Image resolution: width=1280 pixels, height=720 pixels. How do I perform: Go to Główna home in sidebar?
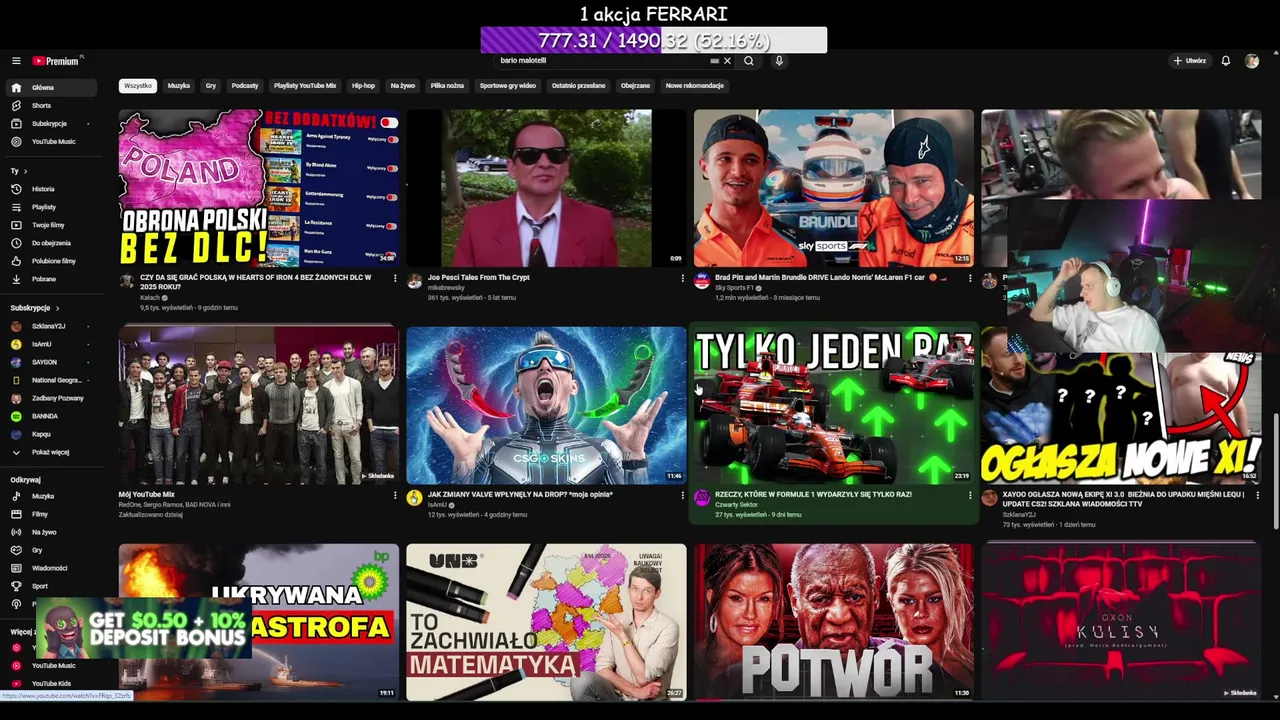coord(50,88)
